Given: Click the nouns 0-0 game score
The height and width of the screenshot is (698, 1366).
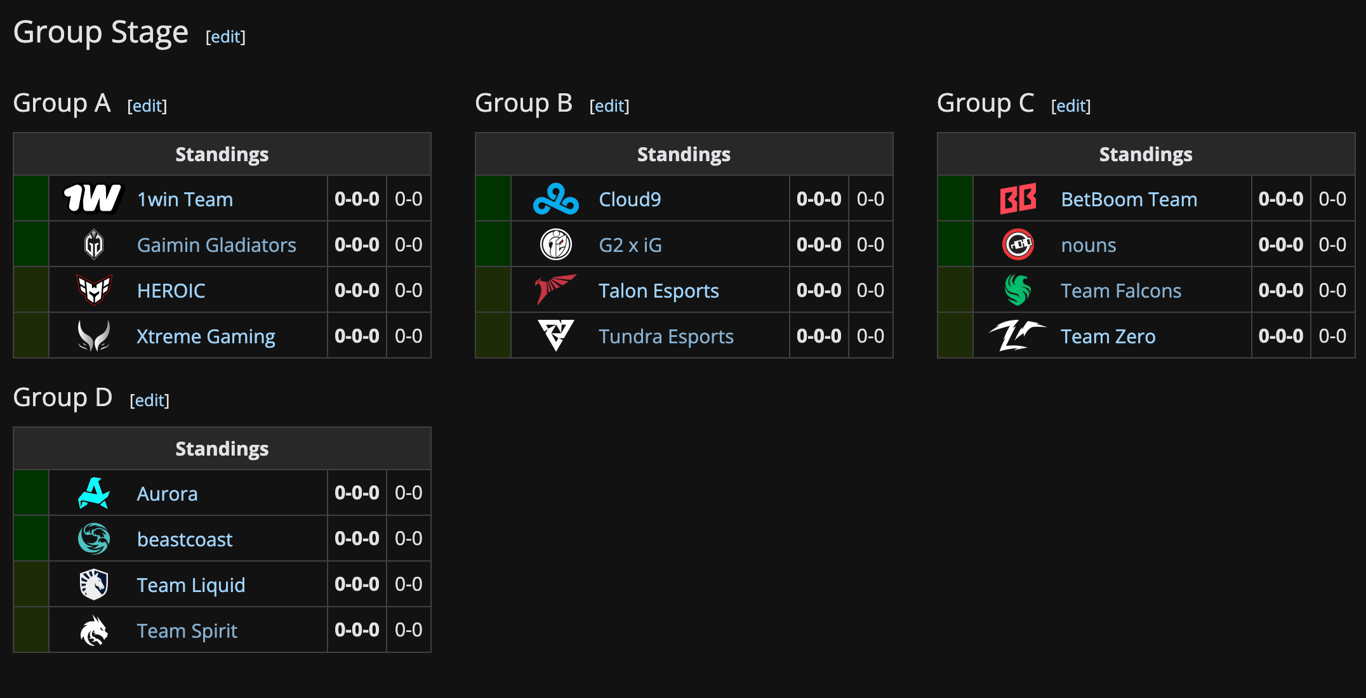Looking at the screenshot, I should point(1333,245).
